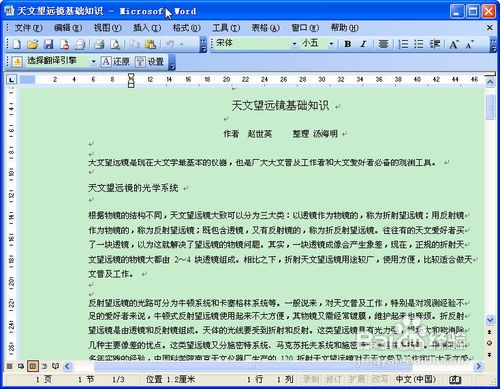Click the vertical scrollbar thumb
Viewport: 500px width, 389px height.
[490, 107]
